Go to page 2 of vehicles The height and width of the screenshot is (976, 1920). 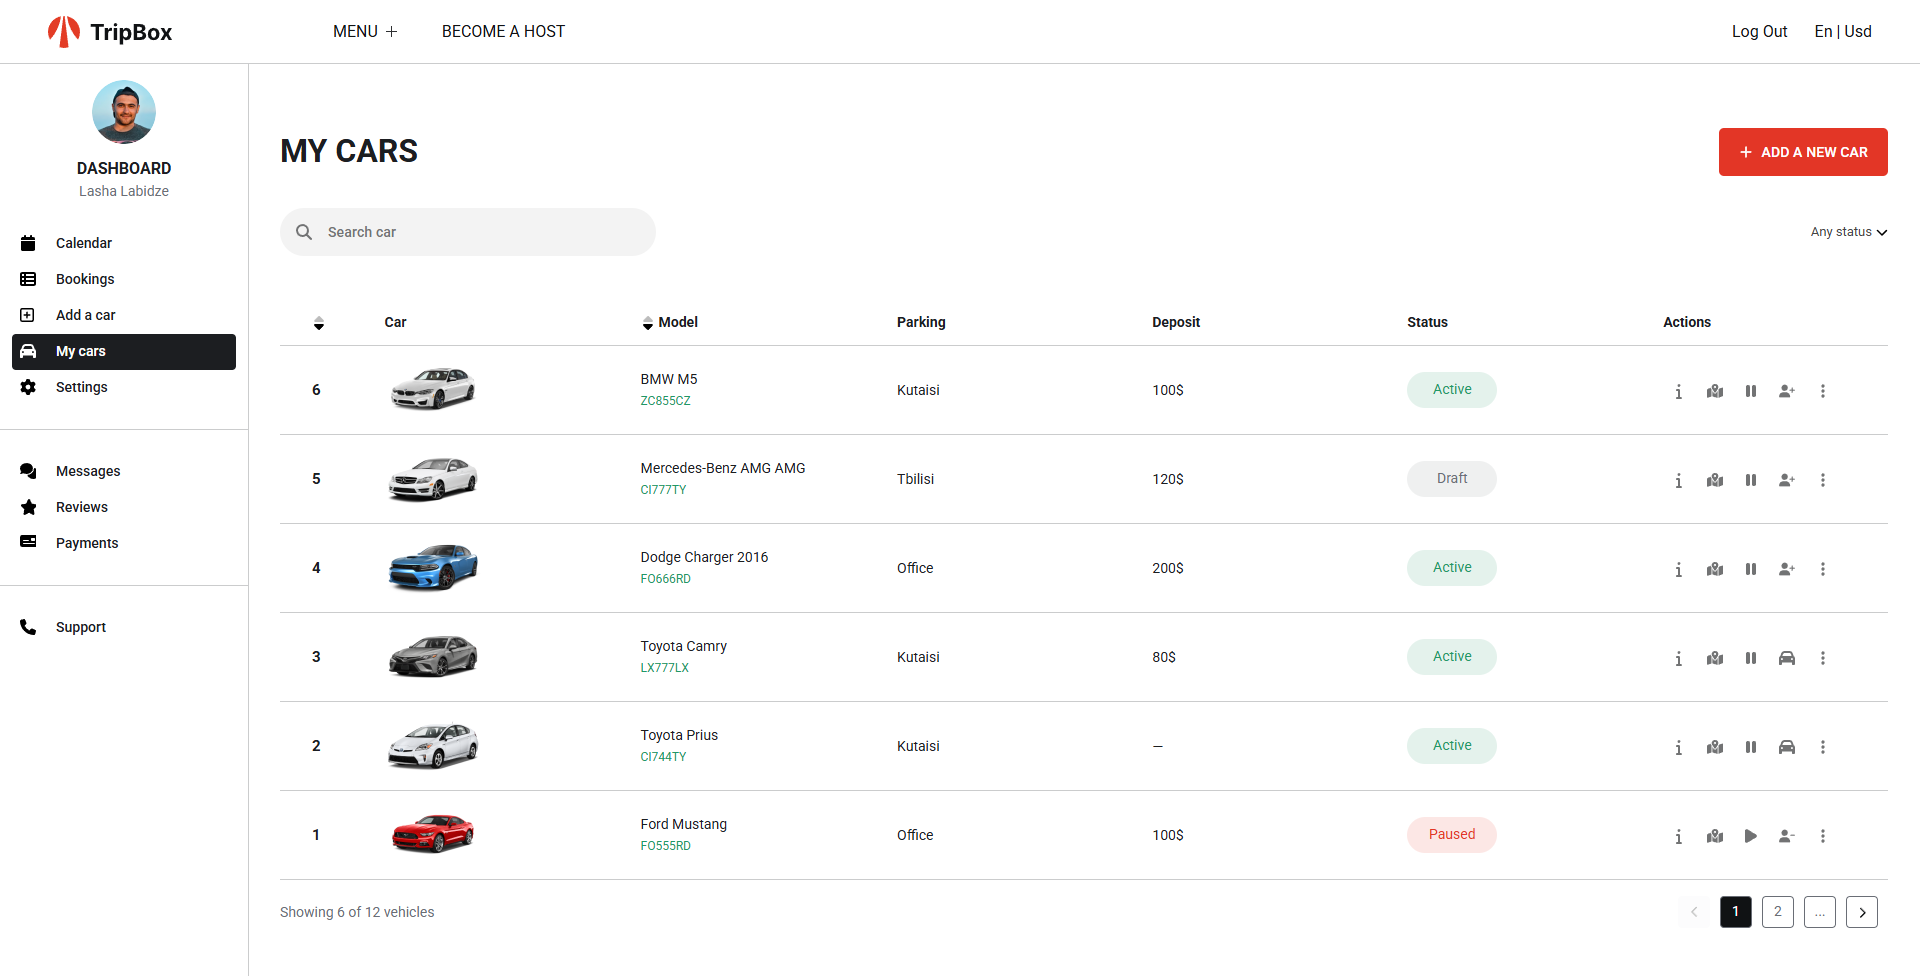1777,912
